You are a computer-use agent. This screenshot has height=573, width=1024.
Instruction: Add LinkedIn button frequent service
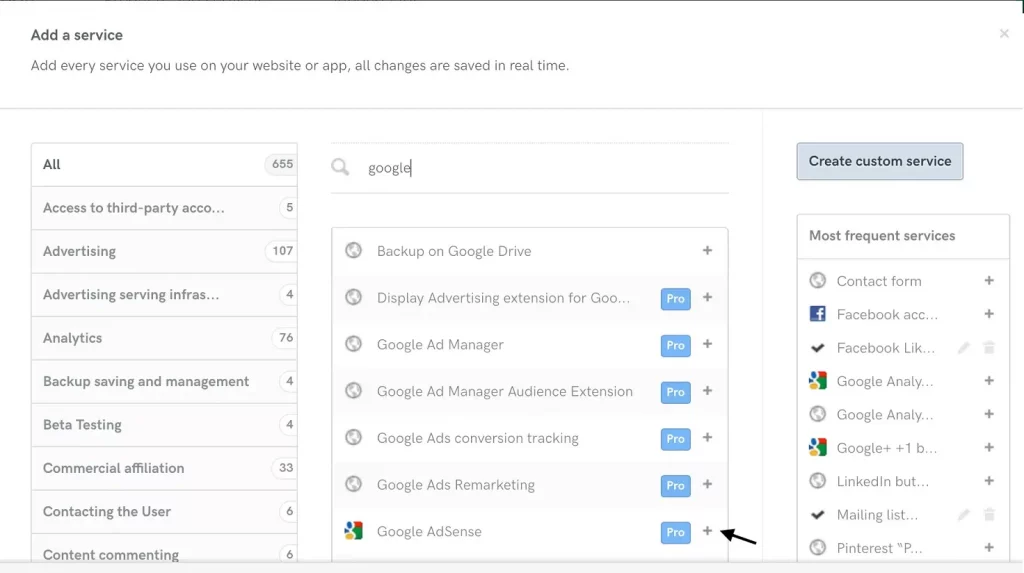point(989,481)
